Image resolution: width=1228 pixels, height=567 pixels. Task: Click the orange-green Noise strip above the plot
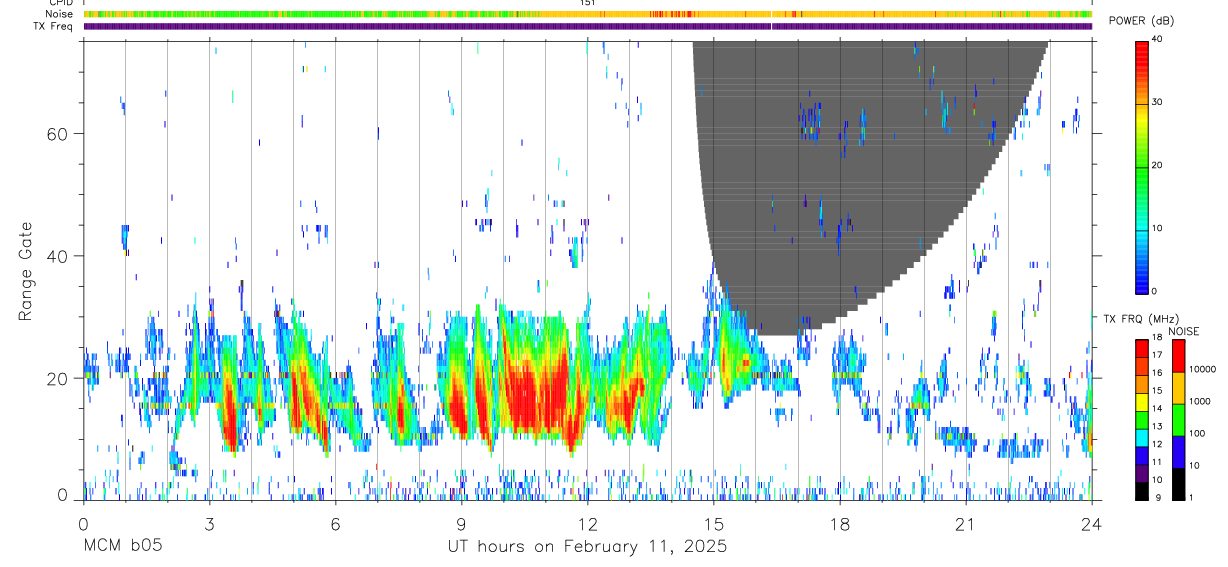[588, 15]
